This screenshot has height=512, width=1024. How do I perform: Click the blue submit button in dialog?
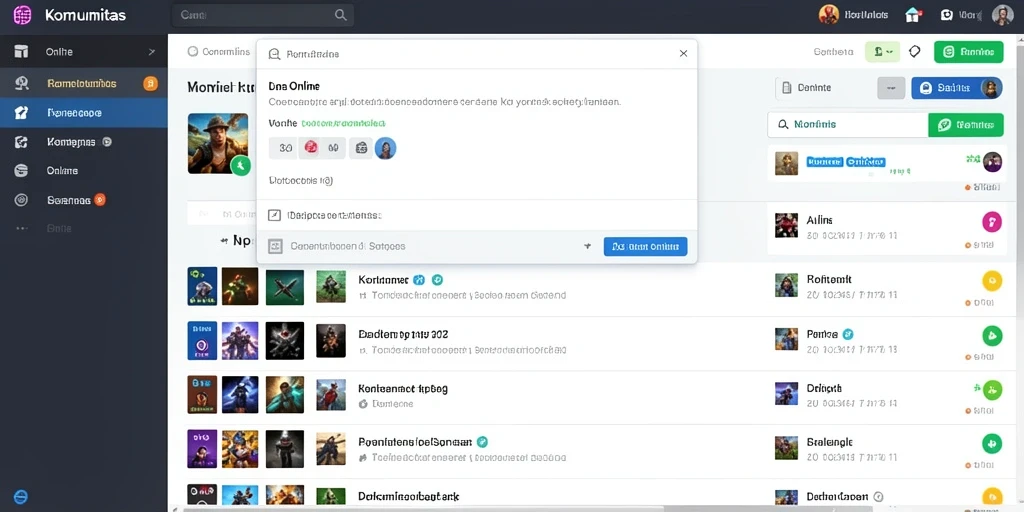pos(645,246)
